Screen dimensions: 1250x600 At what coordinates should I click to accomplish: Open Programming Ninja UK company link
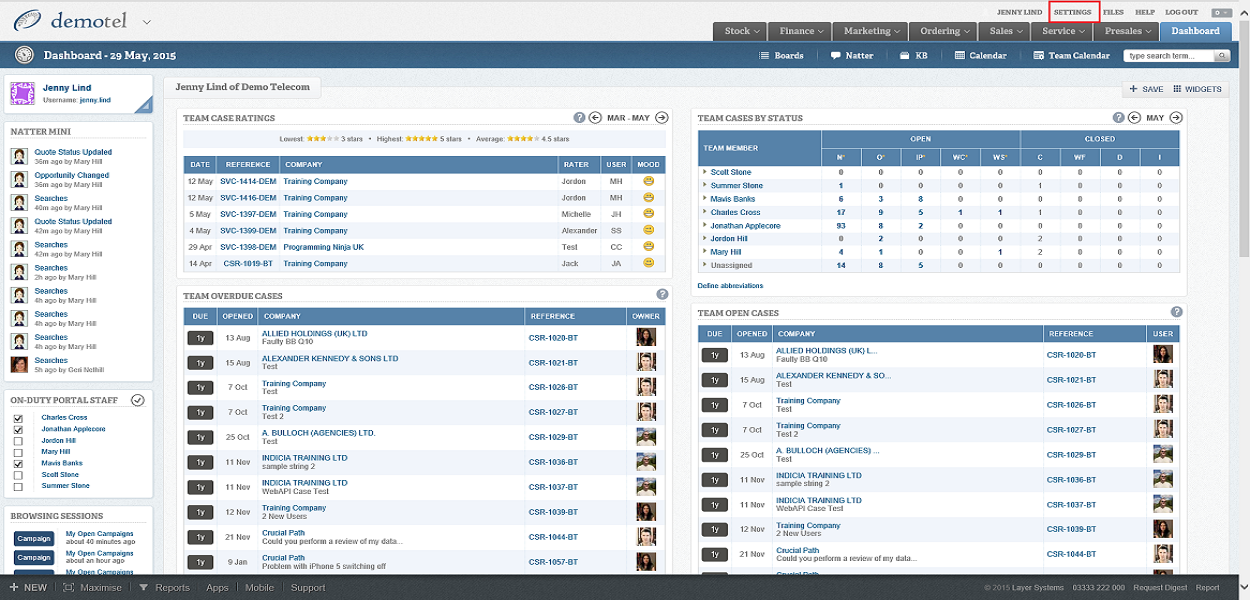[x=323, y=247]
